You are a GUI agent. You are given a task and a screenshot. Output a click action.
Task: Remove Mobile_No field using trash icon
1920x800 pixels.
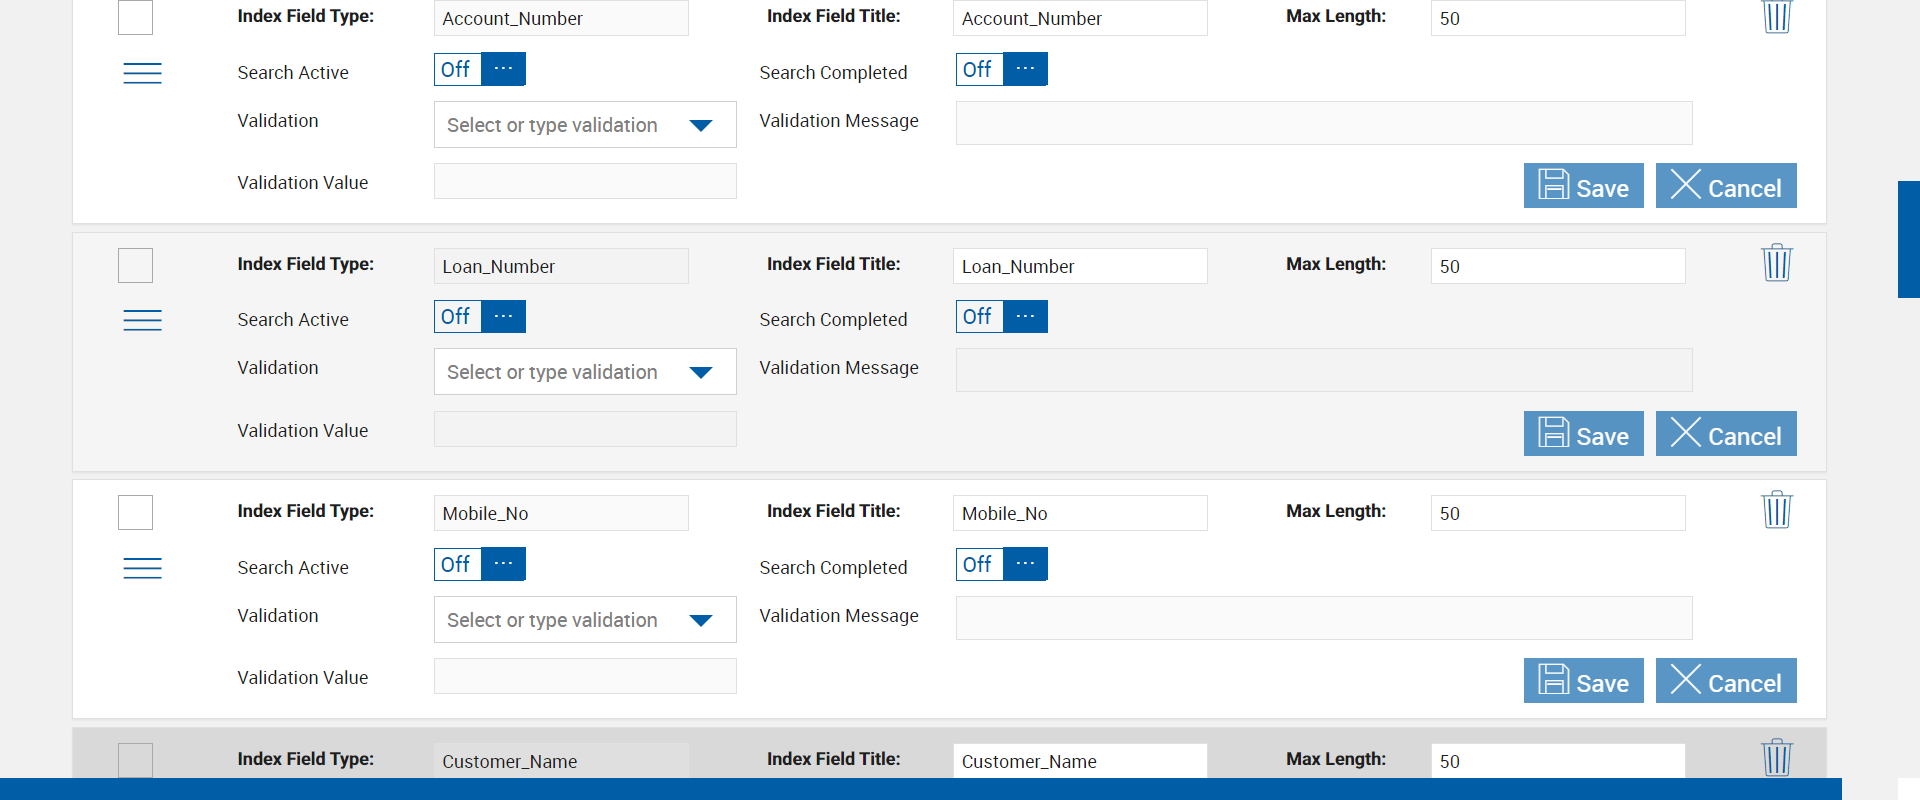tap(1776, 510)
